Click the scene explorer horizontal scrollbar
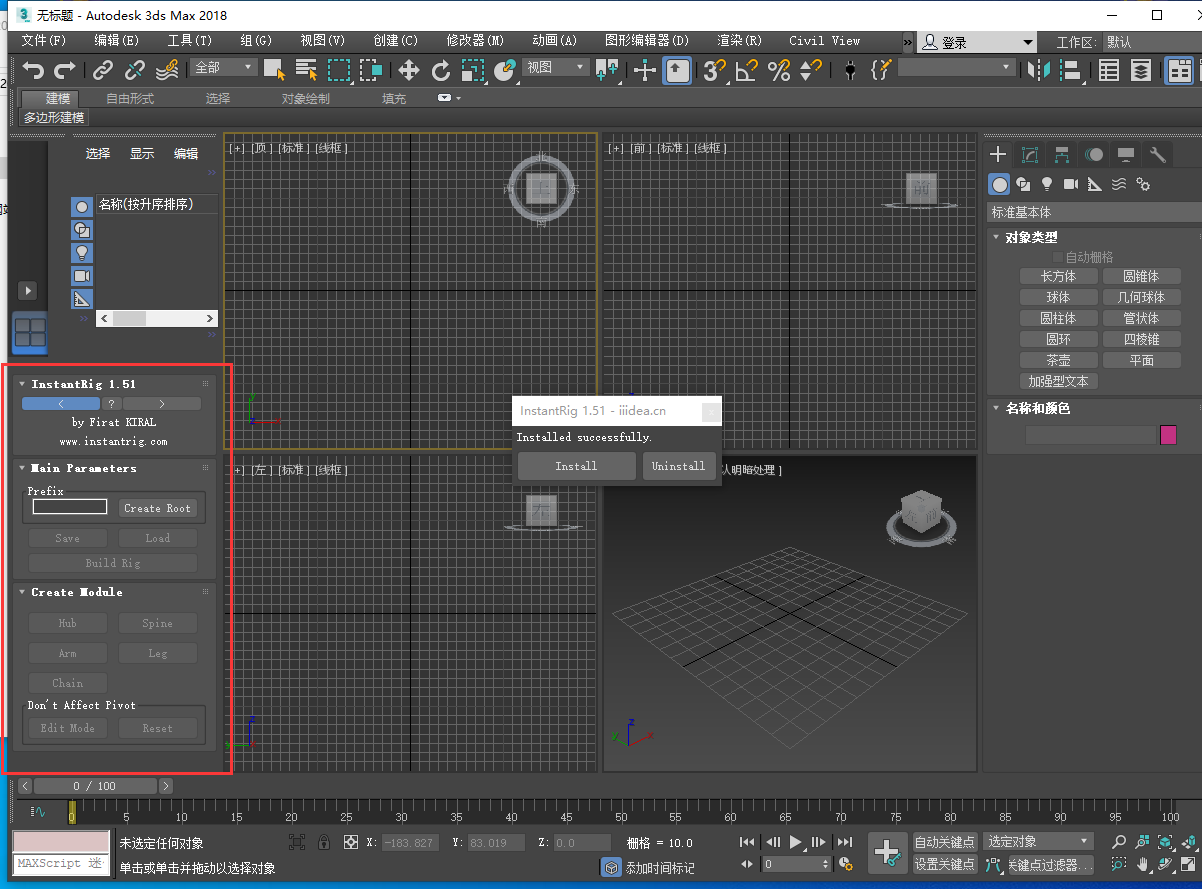Viewport: 1202px width, 889px height. (156, 318)
